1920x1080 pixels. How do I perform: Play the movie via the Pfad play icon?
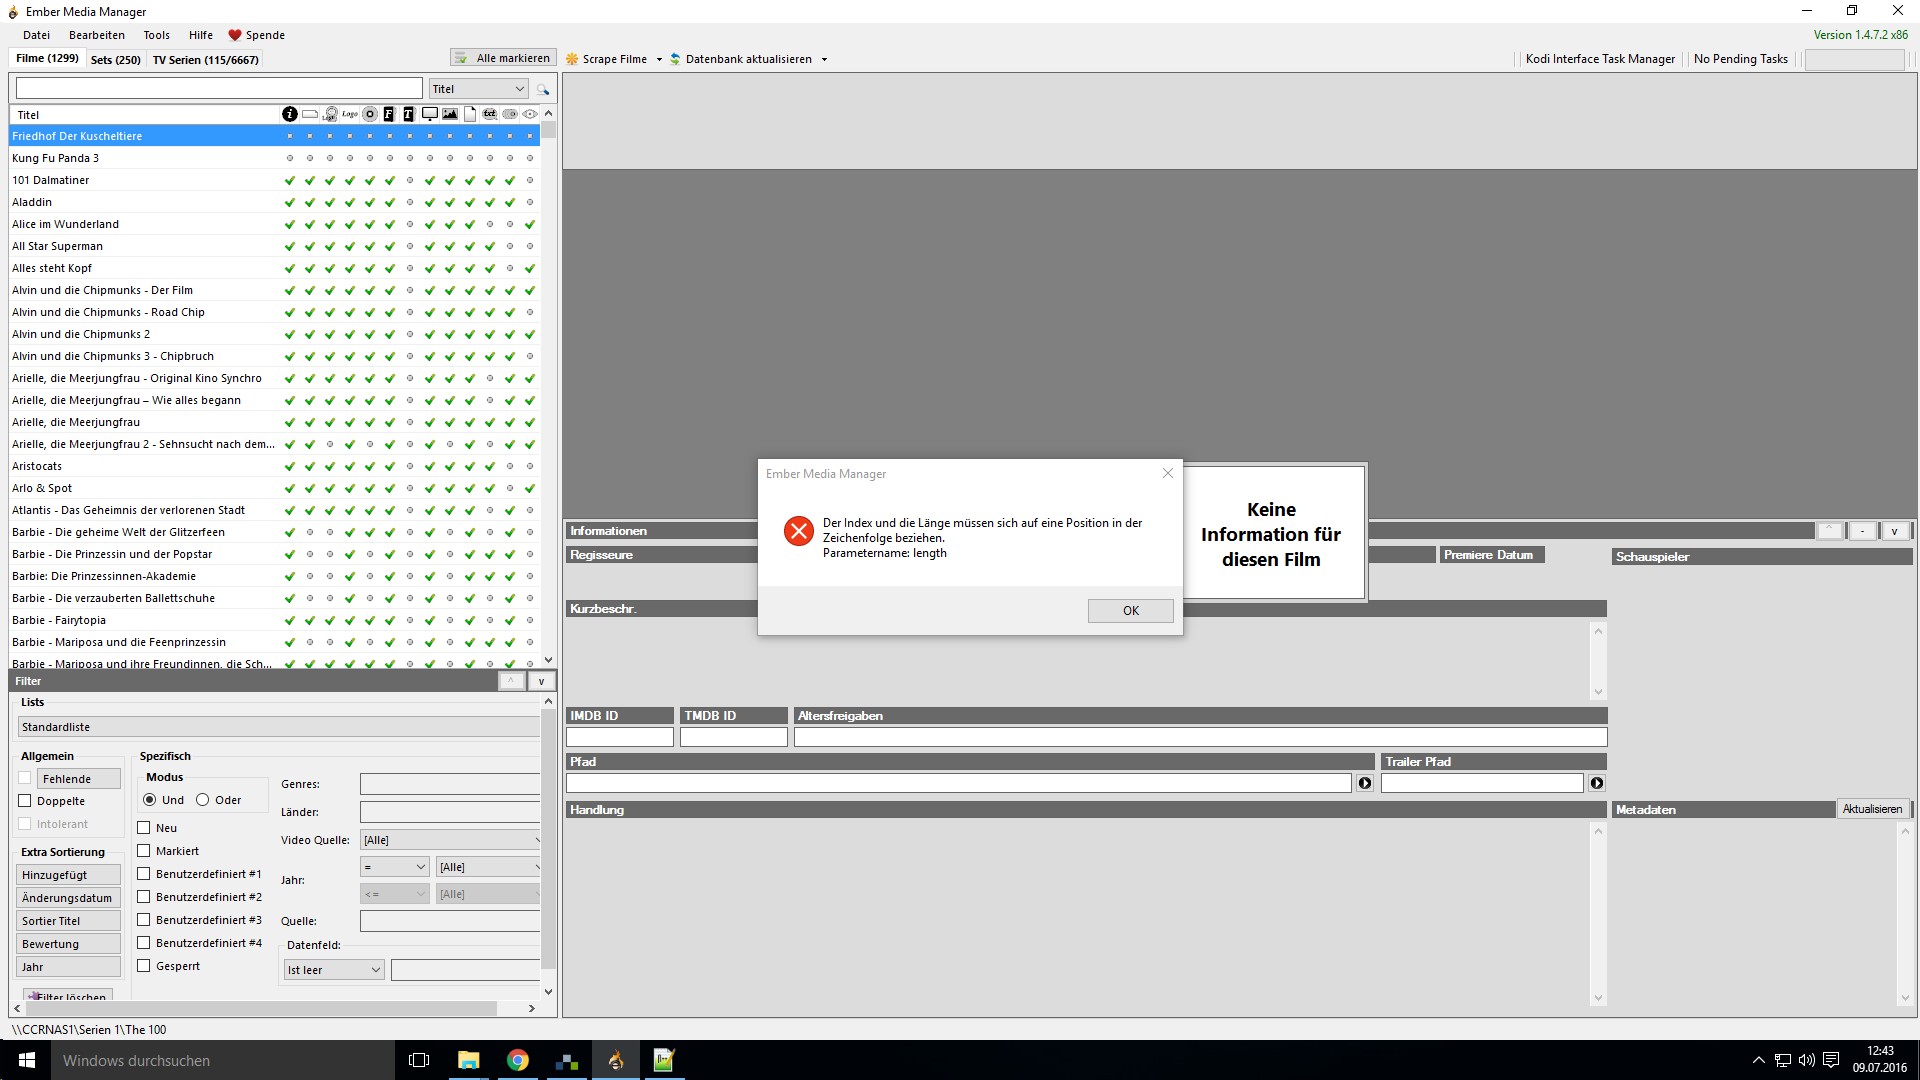(x=1365, y=783)
